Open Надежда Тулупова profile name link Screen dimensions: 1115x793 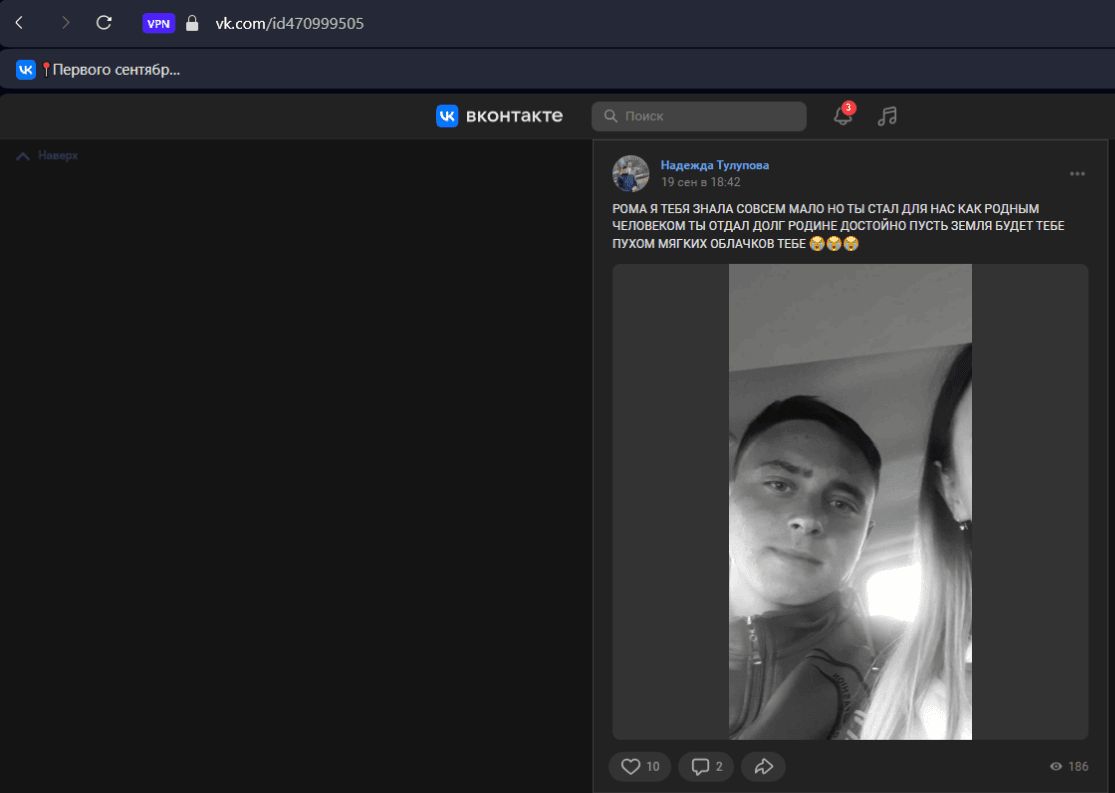click(715, 165)
